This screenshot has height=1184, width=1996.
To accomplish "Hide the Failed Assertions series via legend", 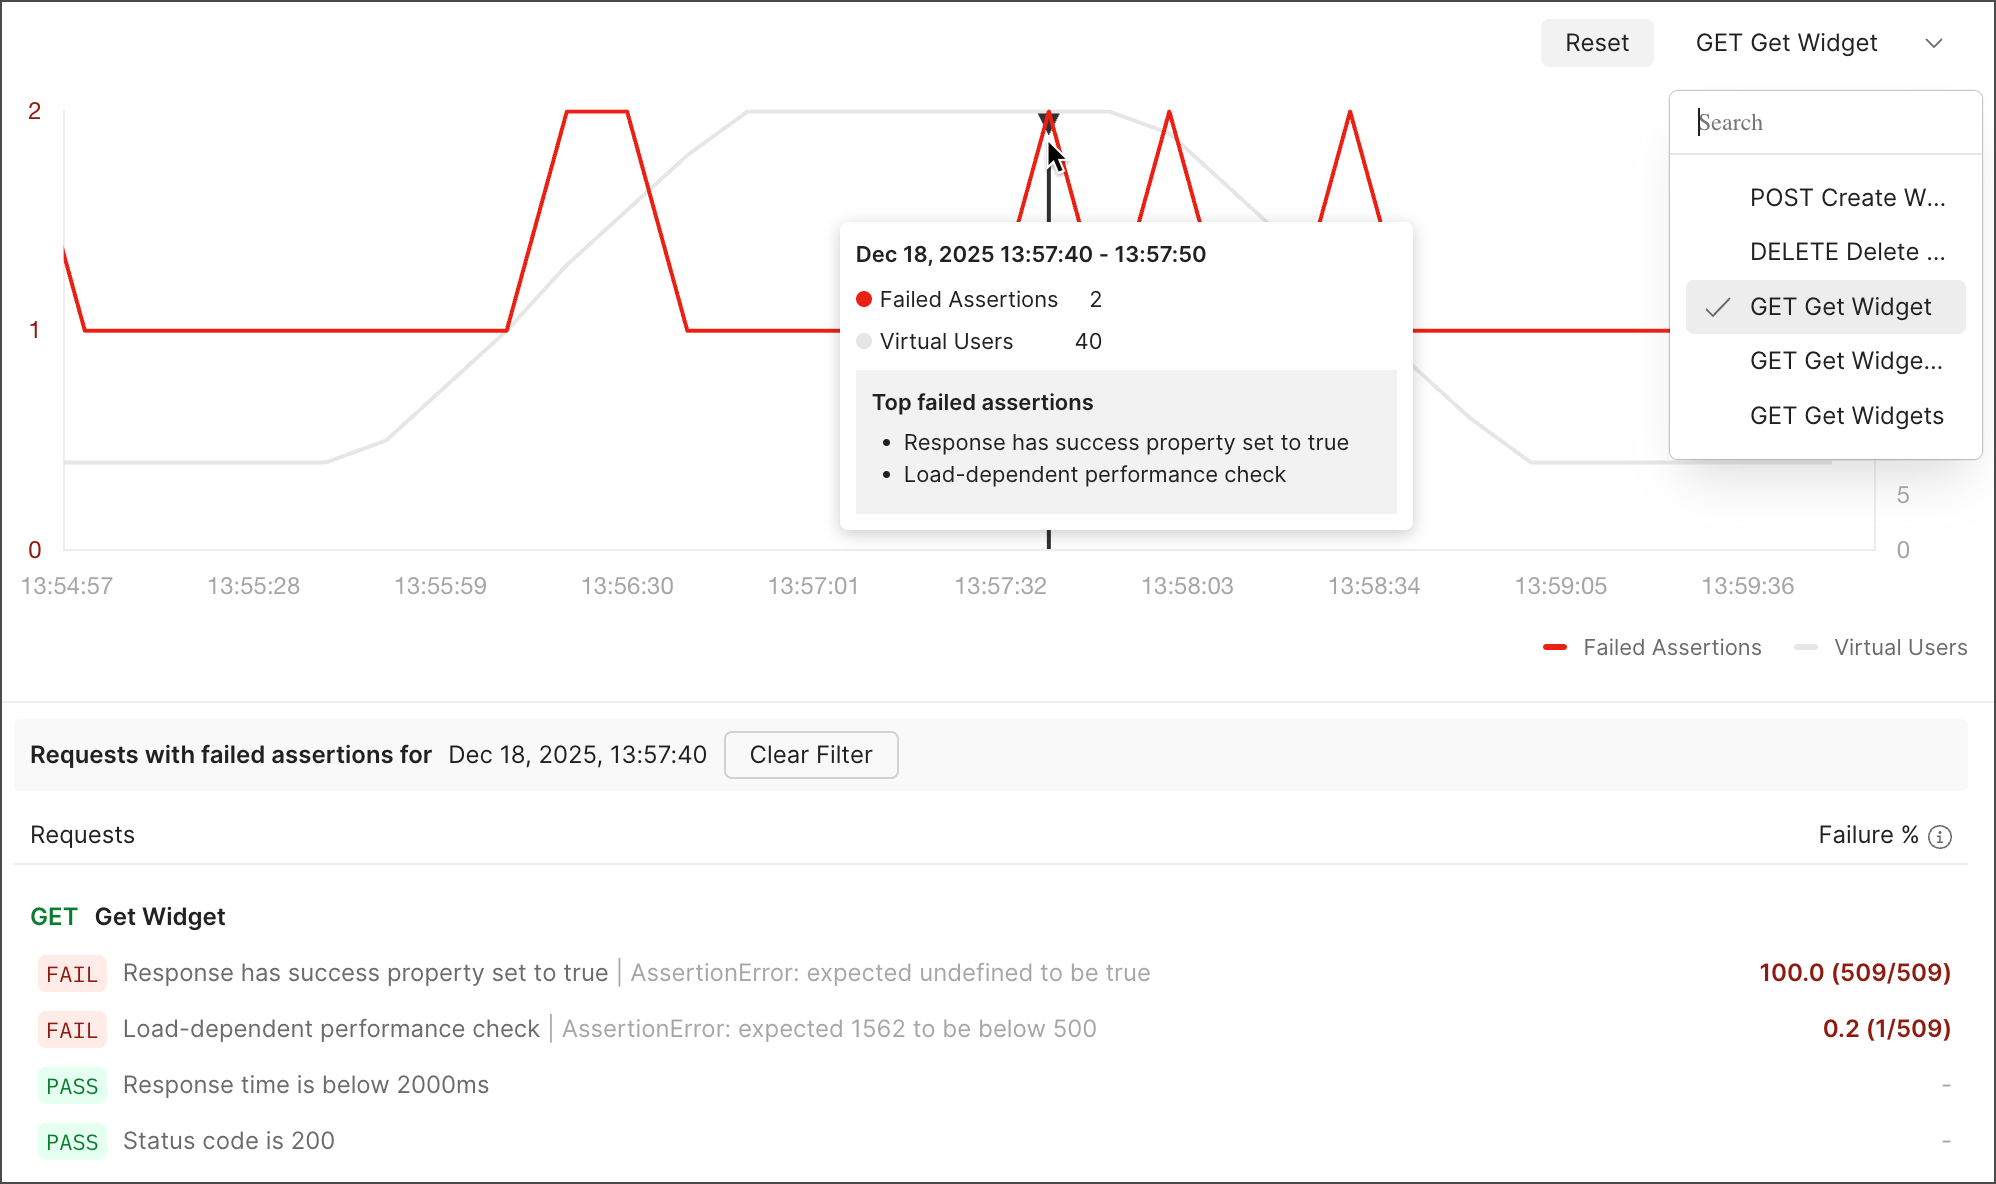I will 1650,647.
